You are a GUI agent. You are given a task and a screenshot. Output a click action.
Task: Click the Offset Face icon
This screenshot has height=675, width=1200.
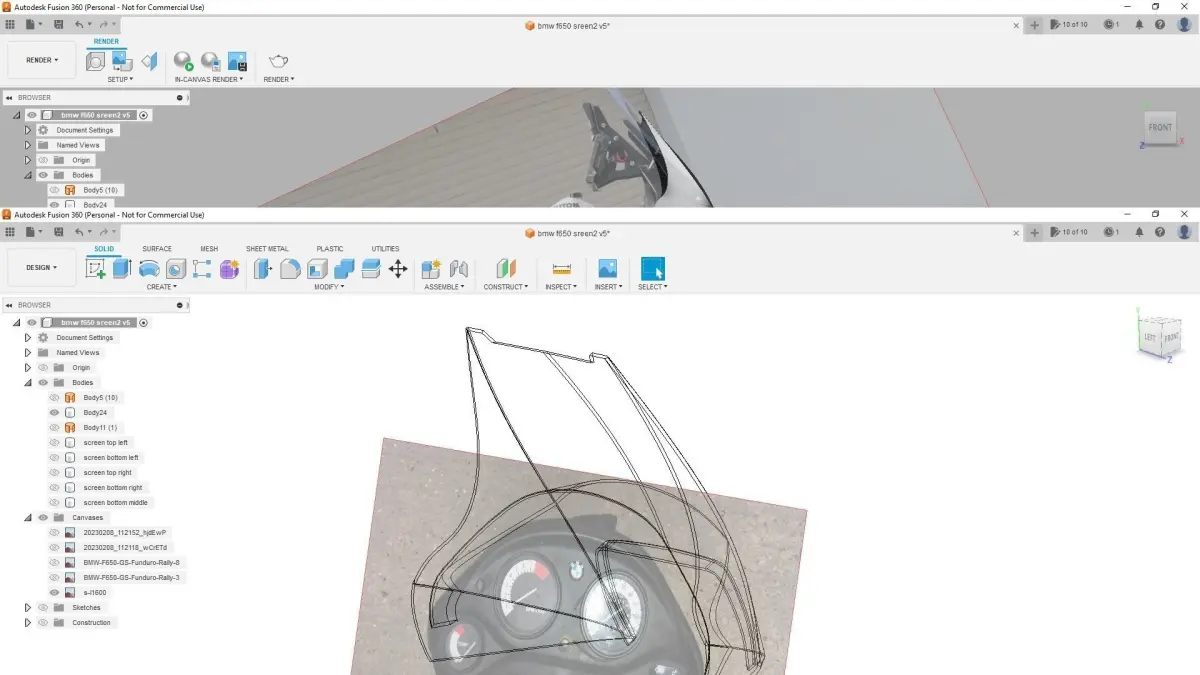tap(371, 268)
